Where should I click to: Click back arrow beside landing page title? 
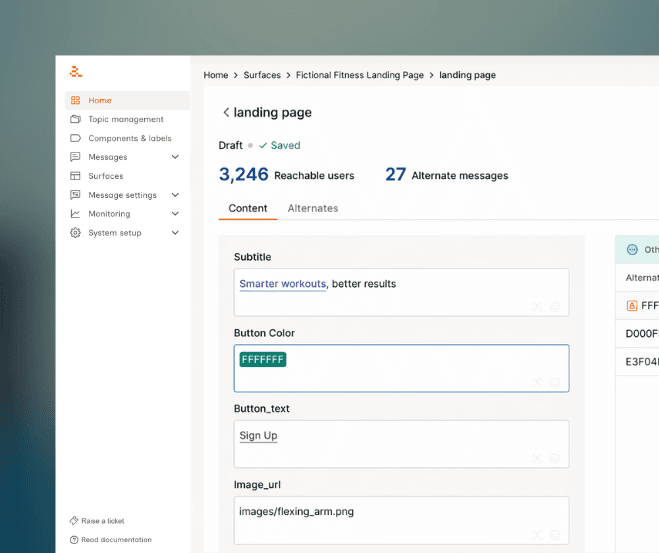(226, 113)
